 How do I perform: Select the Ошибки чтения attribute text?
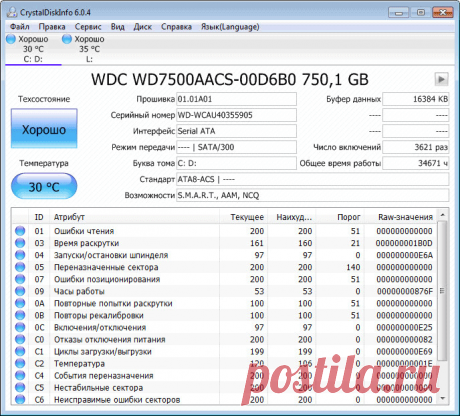pos(84,231)
